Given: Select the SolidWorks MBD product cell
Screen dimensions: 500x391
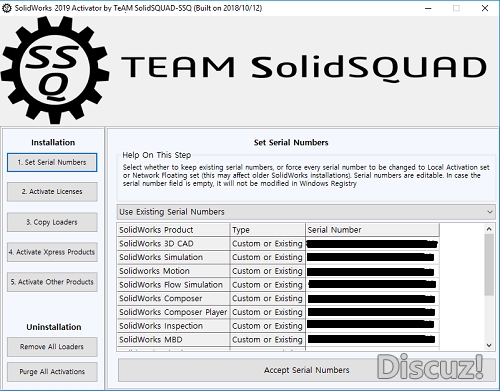Looking at the screenshot, I should 173,339.
